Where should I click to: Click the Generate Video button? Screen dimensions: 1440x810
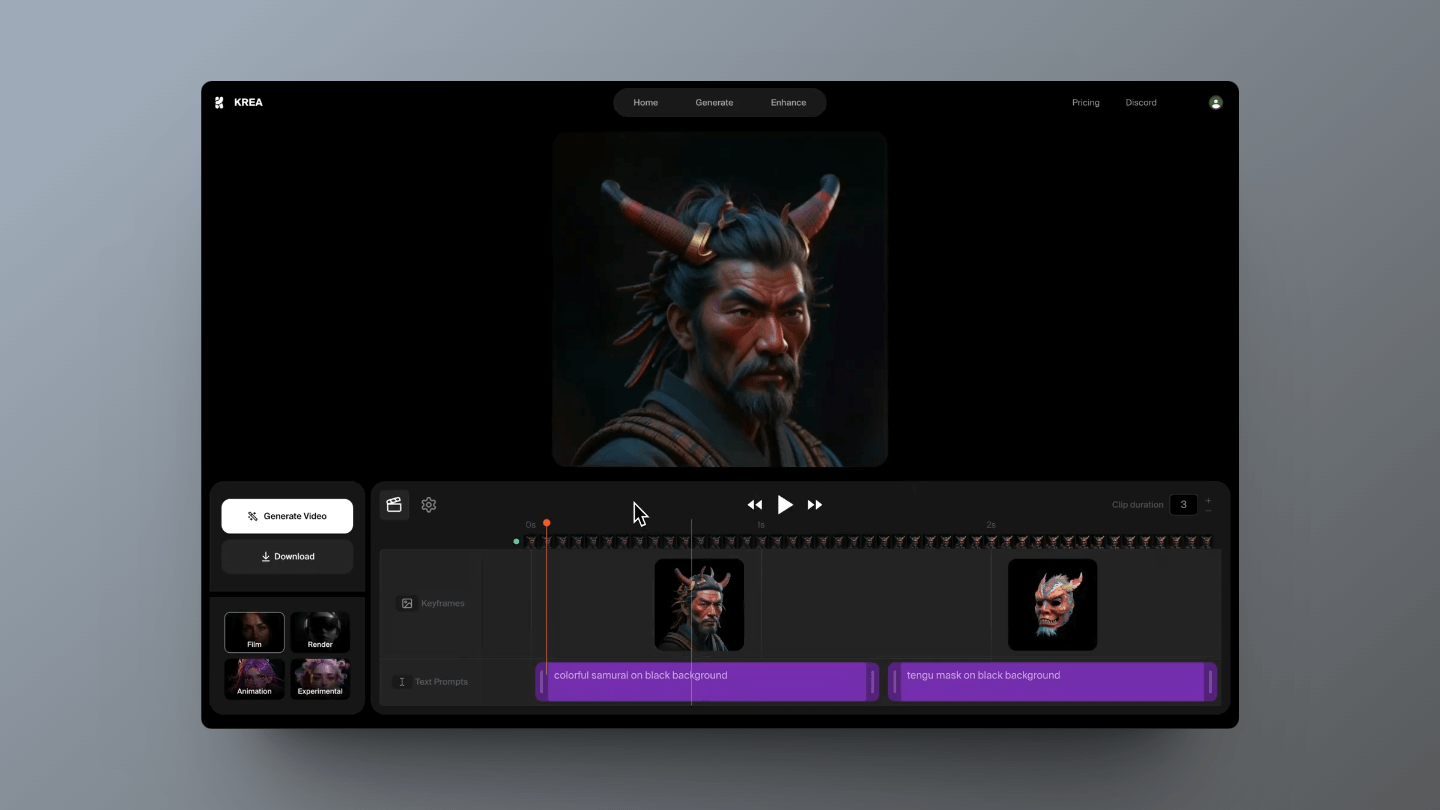pyautogui.click(x=287, y=516)
